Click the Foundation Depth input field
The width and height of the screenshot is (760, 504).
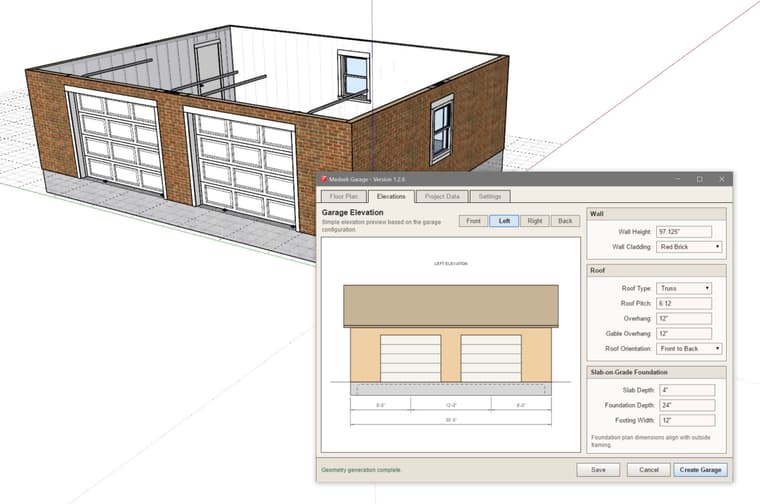687,405
